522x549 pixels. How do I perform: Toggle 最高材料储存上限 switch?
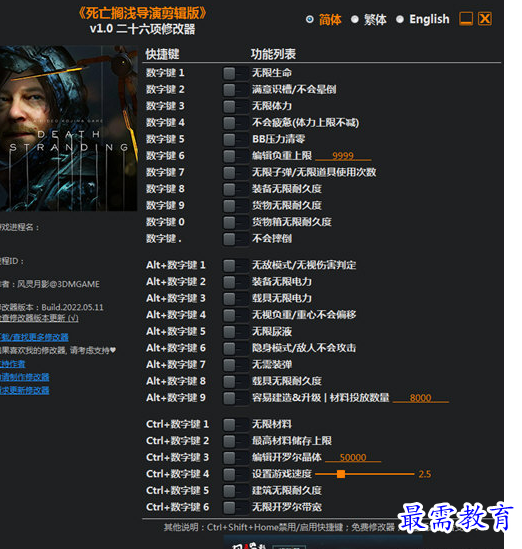(235, 441)
